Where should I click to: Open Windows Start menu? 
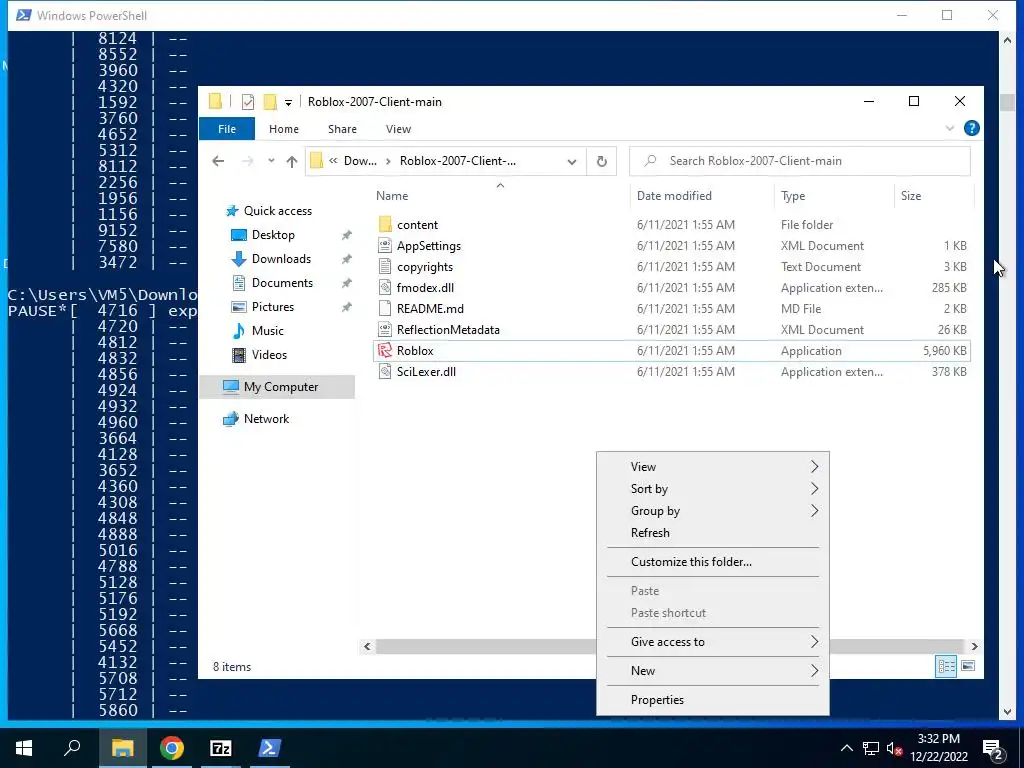(24, 748)
